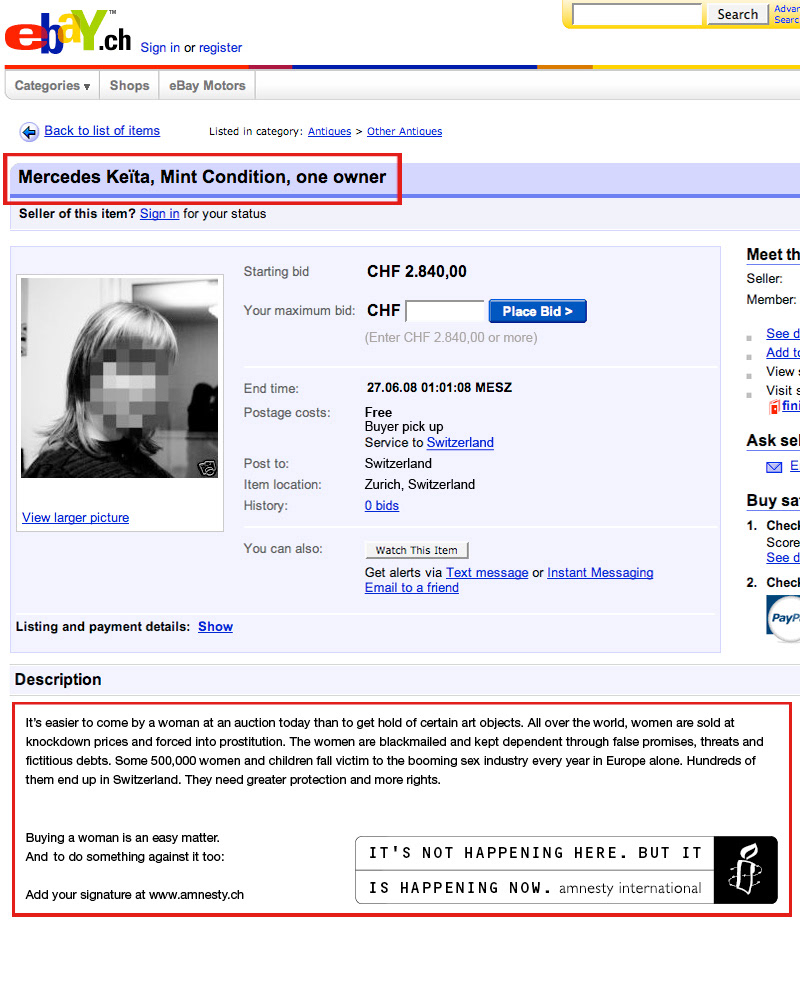Click the Description section heading

pyautogui.click(x=58, y=680)
